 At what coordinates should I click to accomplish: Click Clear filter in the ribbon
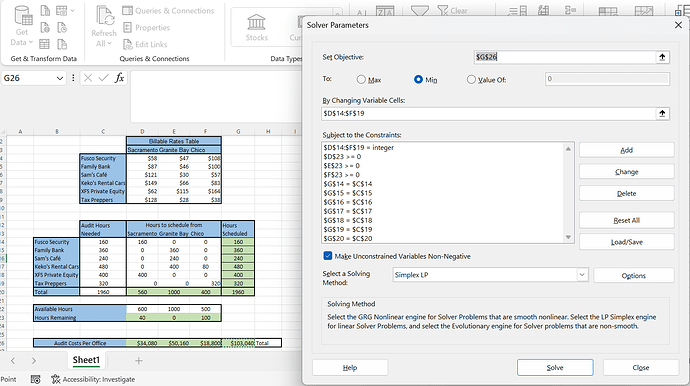click(x=453, y=11)
